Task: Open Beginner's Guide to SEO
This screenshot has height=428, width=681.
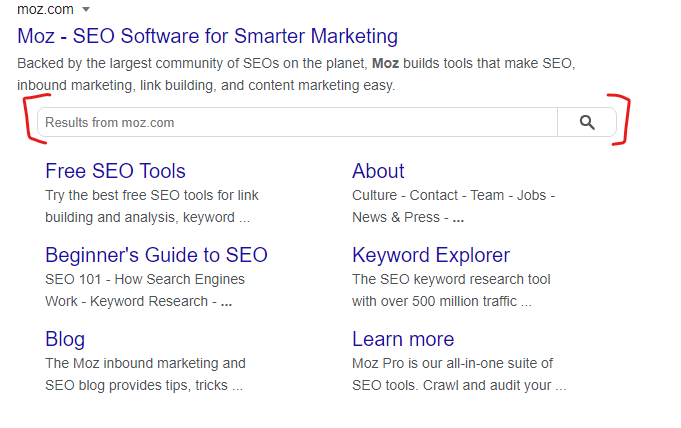Action: pos(156,255)
